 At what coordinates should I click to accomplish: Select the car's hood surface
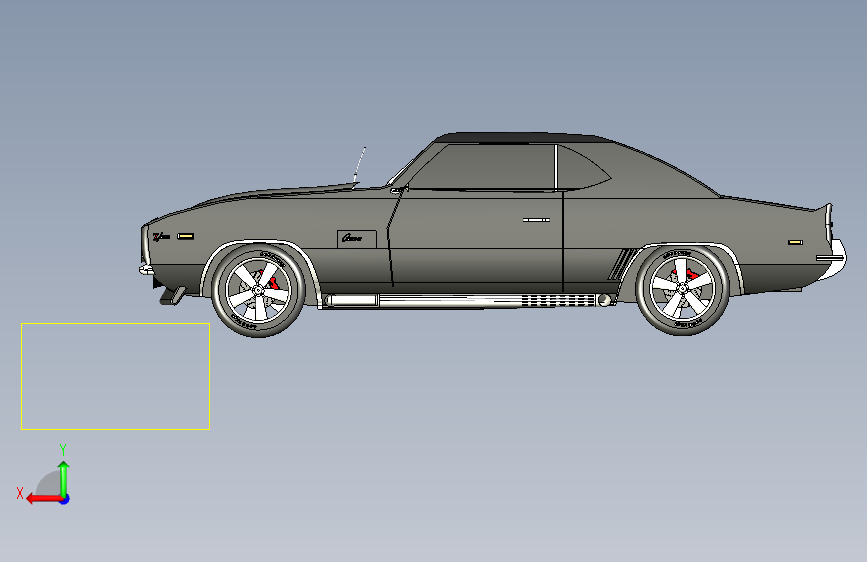[276, 194]
